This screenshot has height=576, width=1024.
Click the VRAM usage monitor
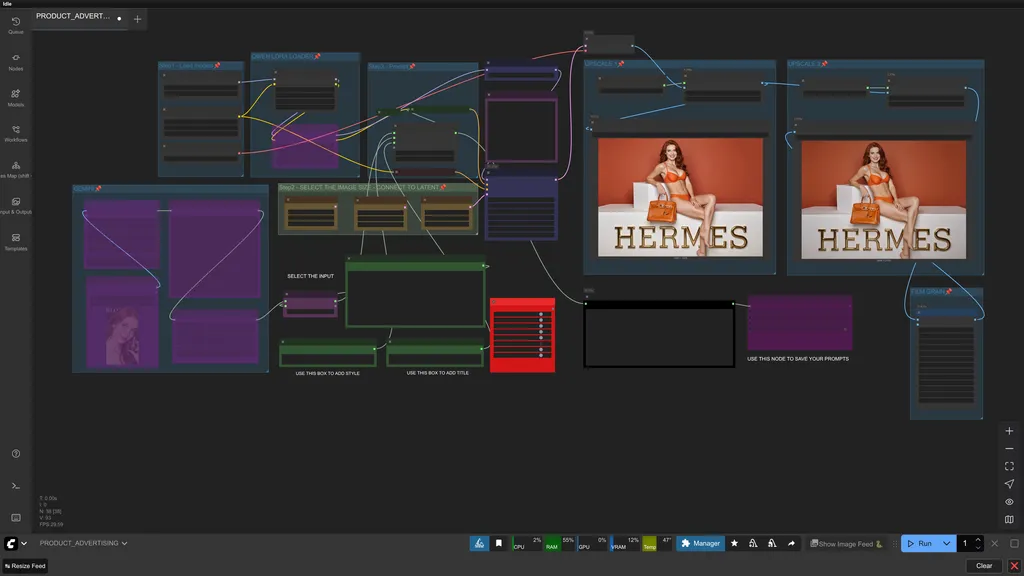coord(624,543)
